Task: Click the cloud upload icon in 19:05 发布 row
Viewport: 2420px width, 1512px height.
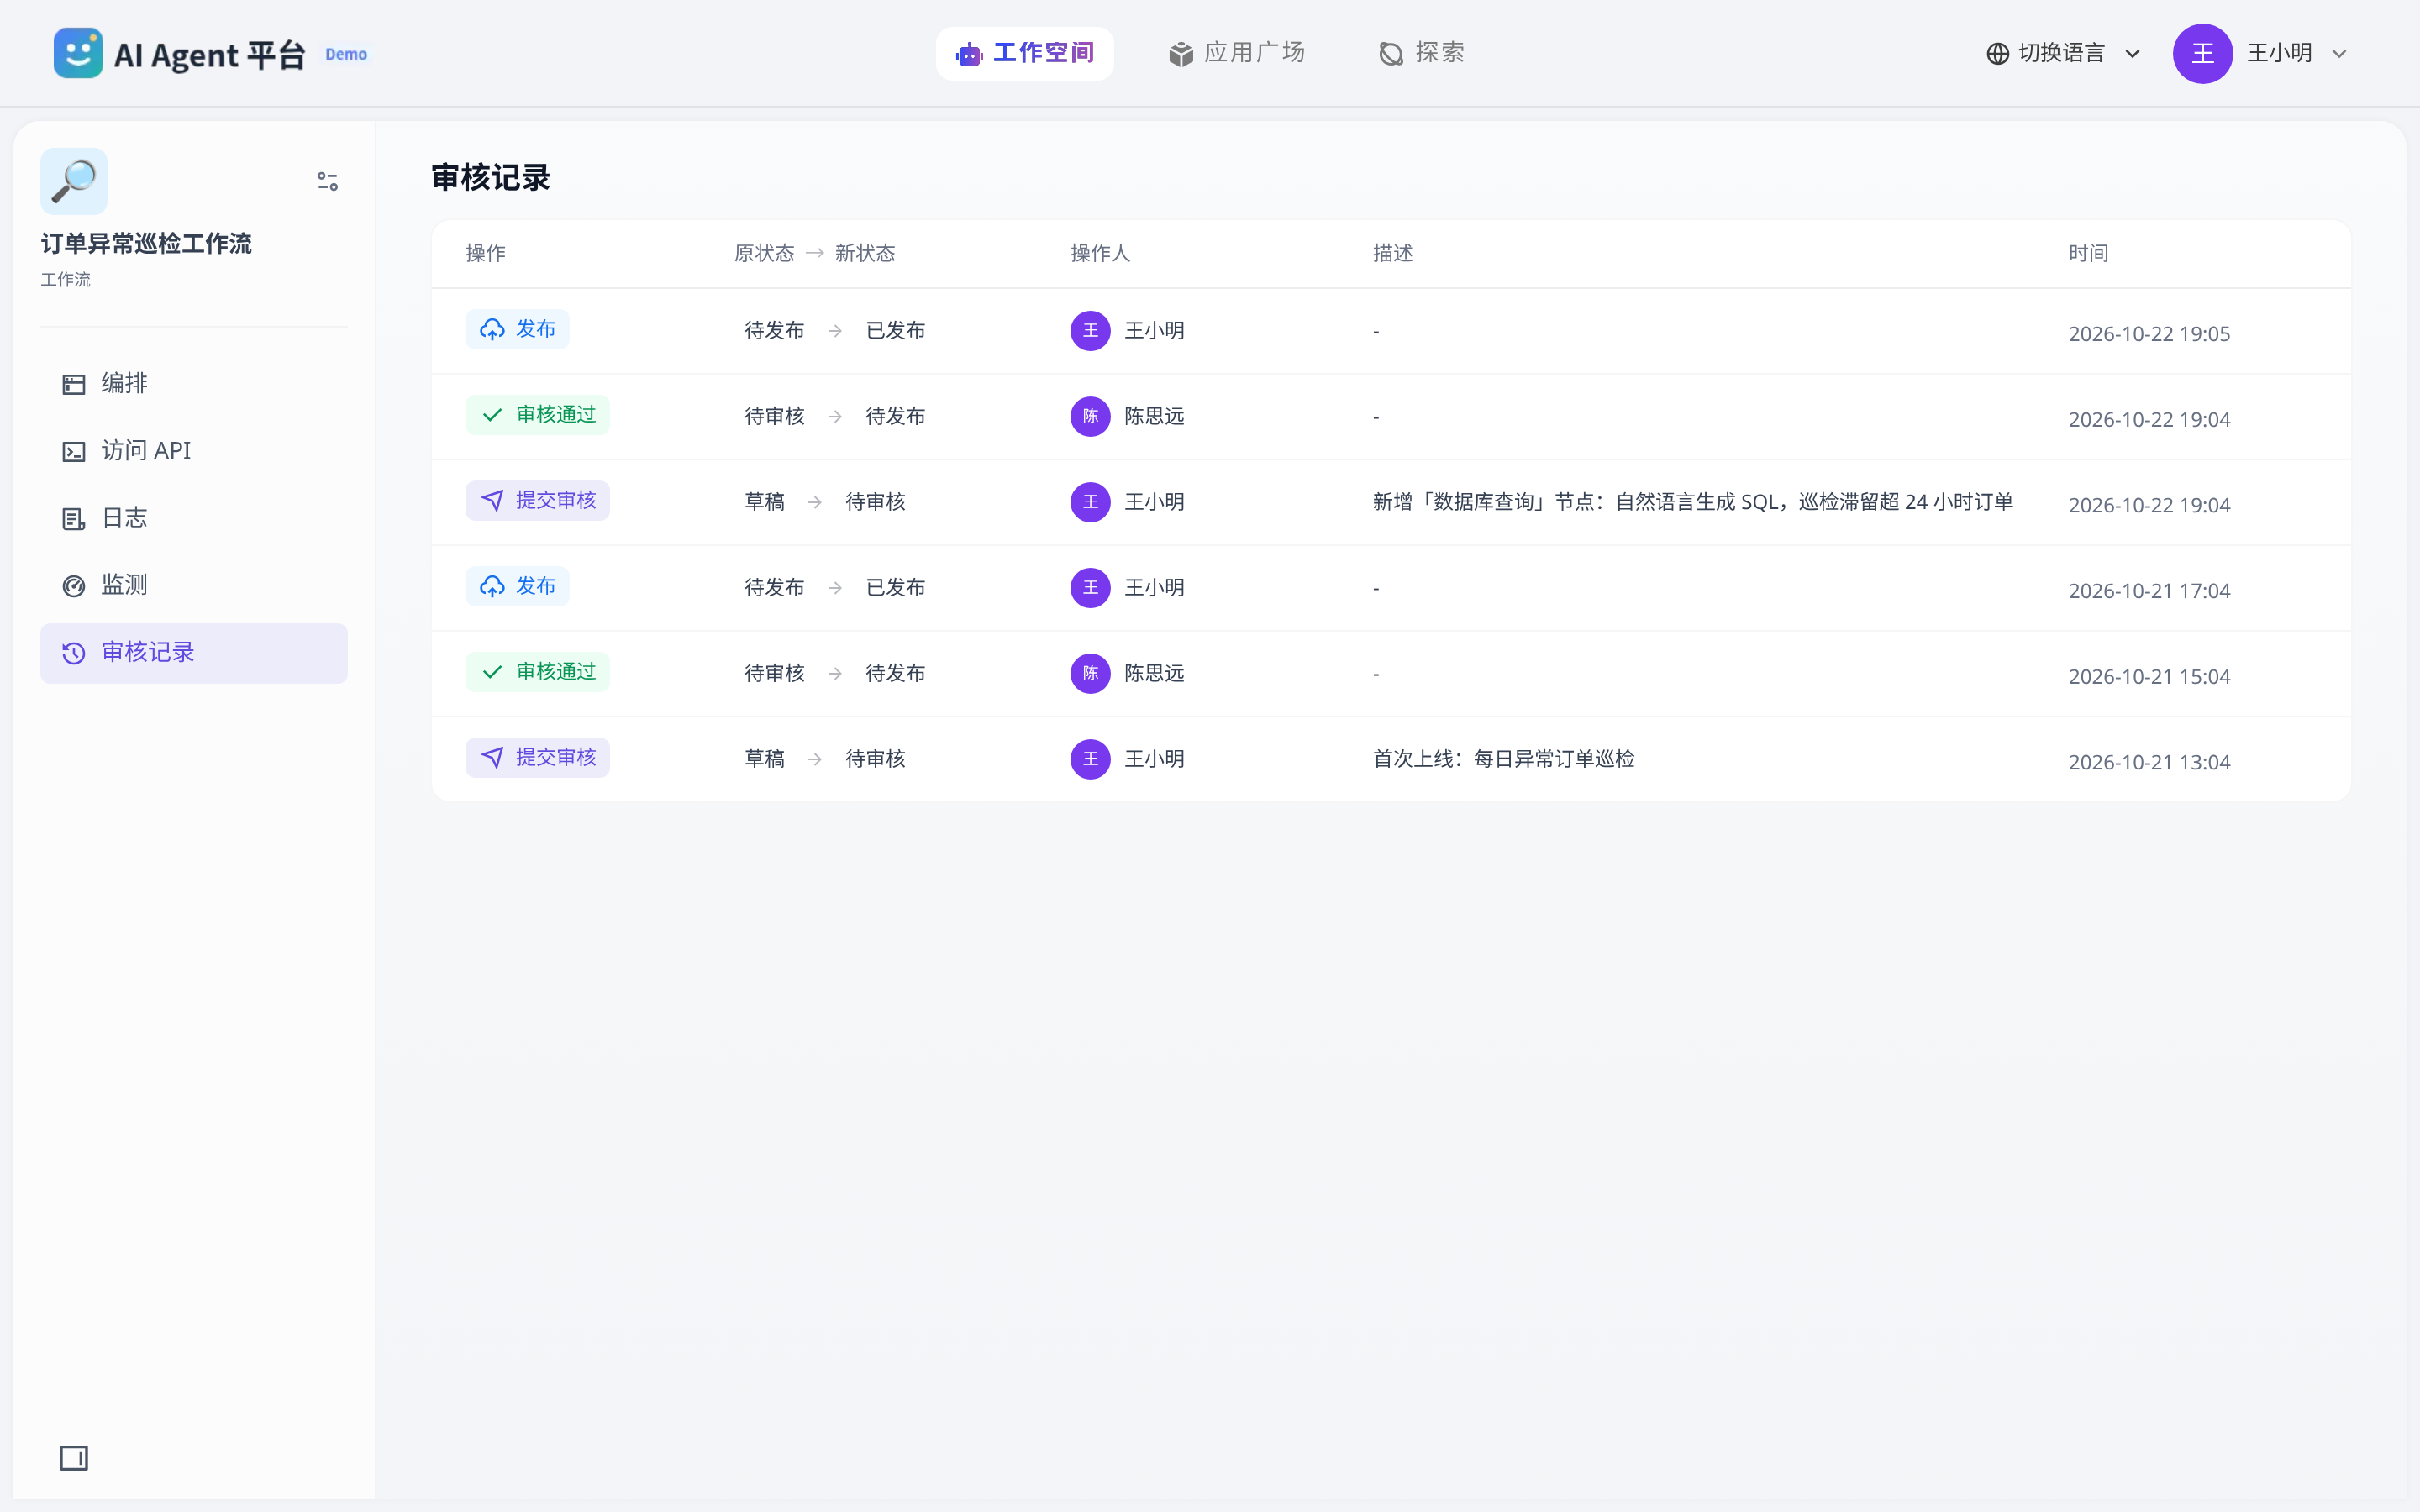Action: point(492,329)
